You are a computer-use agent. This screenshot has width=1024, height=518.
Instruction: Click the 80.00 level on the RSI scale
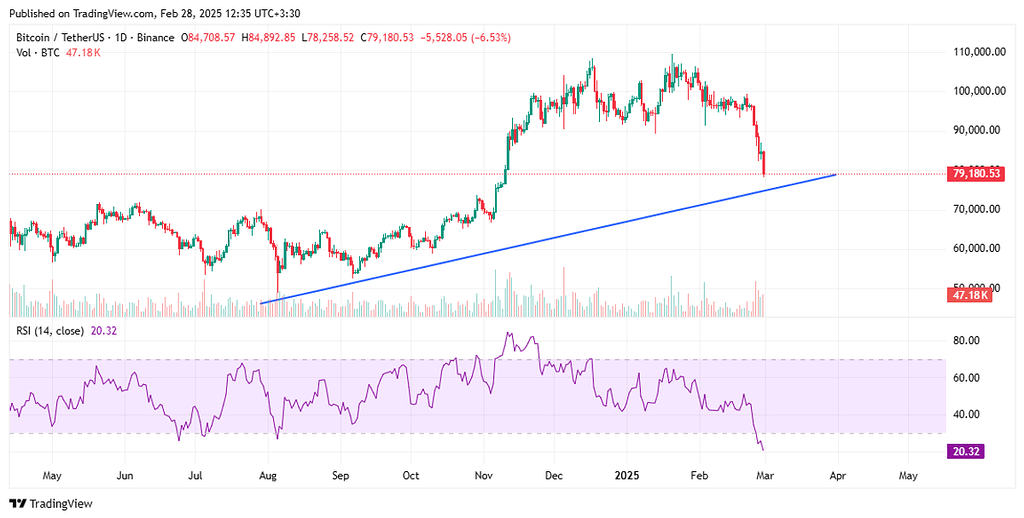(x=965, y=341)
